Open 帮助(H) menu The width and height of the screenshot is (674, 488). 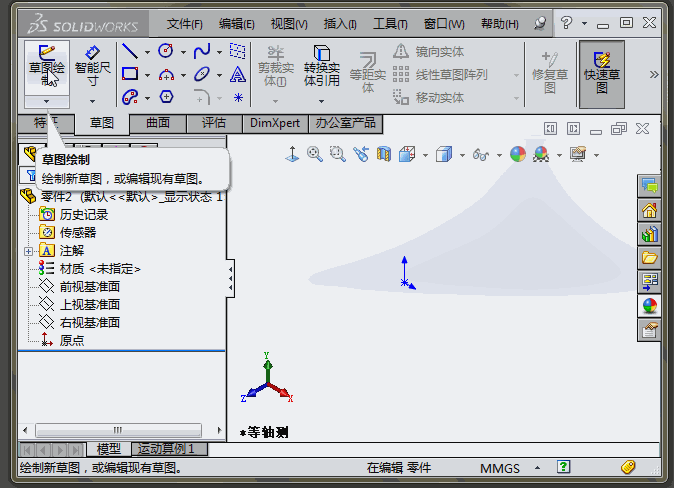499,24
